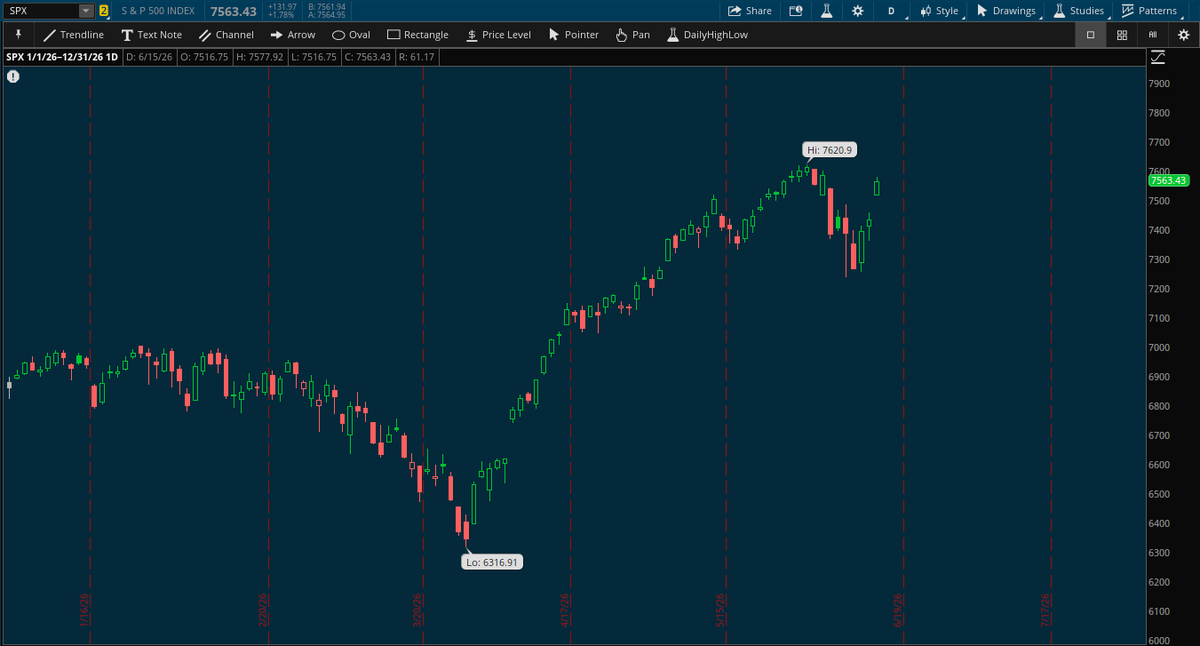The width and height of the screenshot is (1200, 646).
Task: Select the Text Note tool
Action: [x=152, y=34]
